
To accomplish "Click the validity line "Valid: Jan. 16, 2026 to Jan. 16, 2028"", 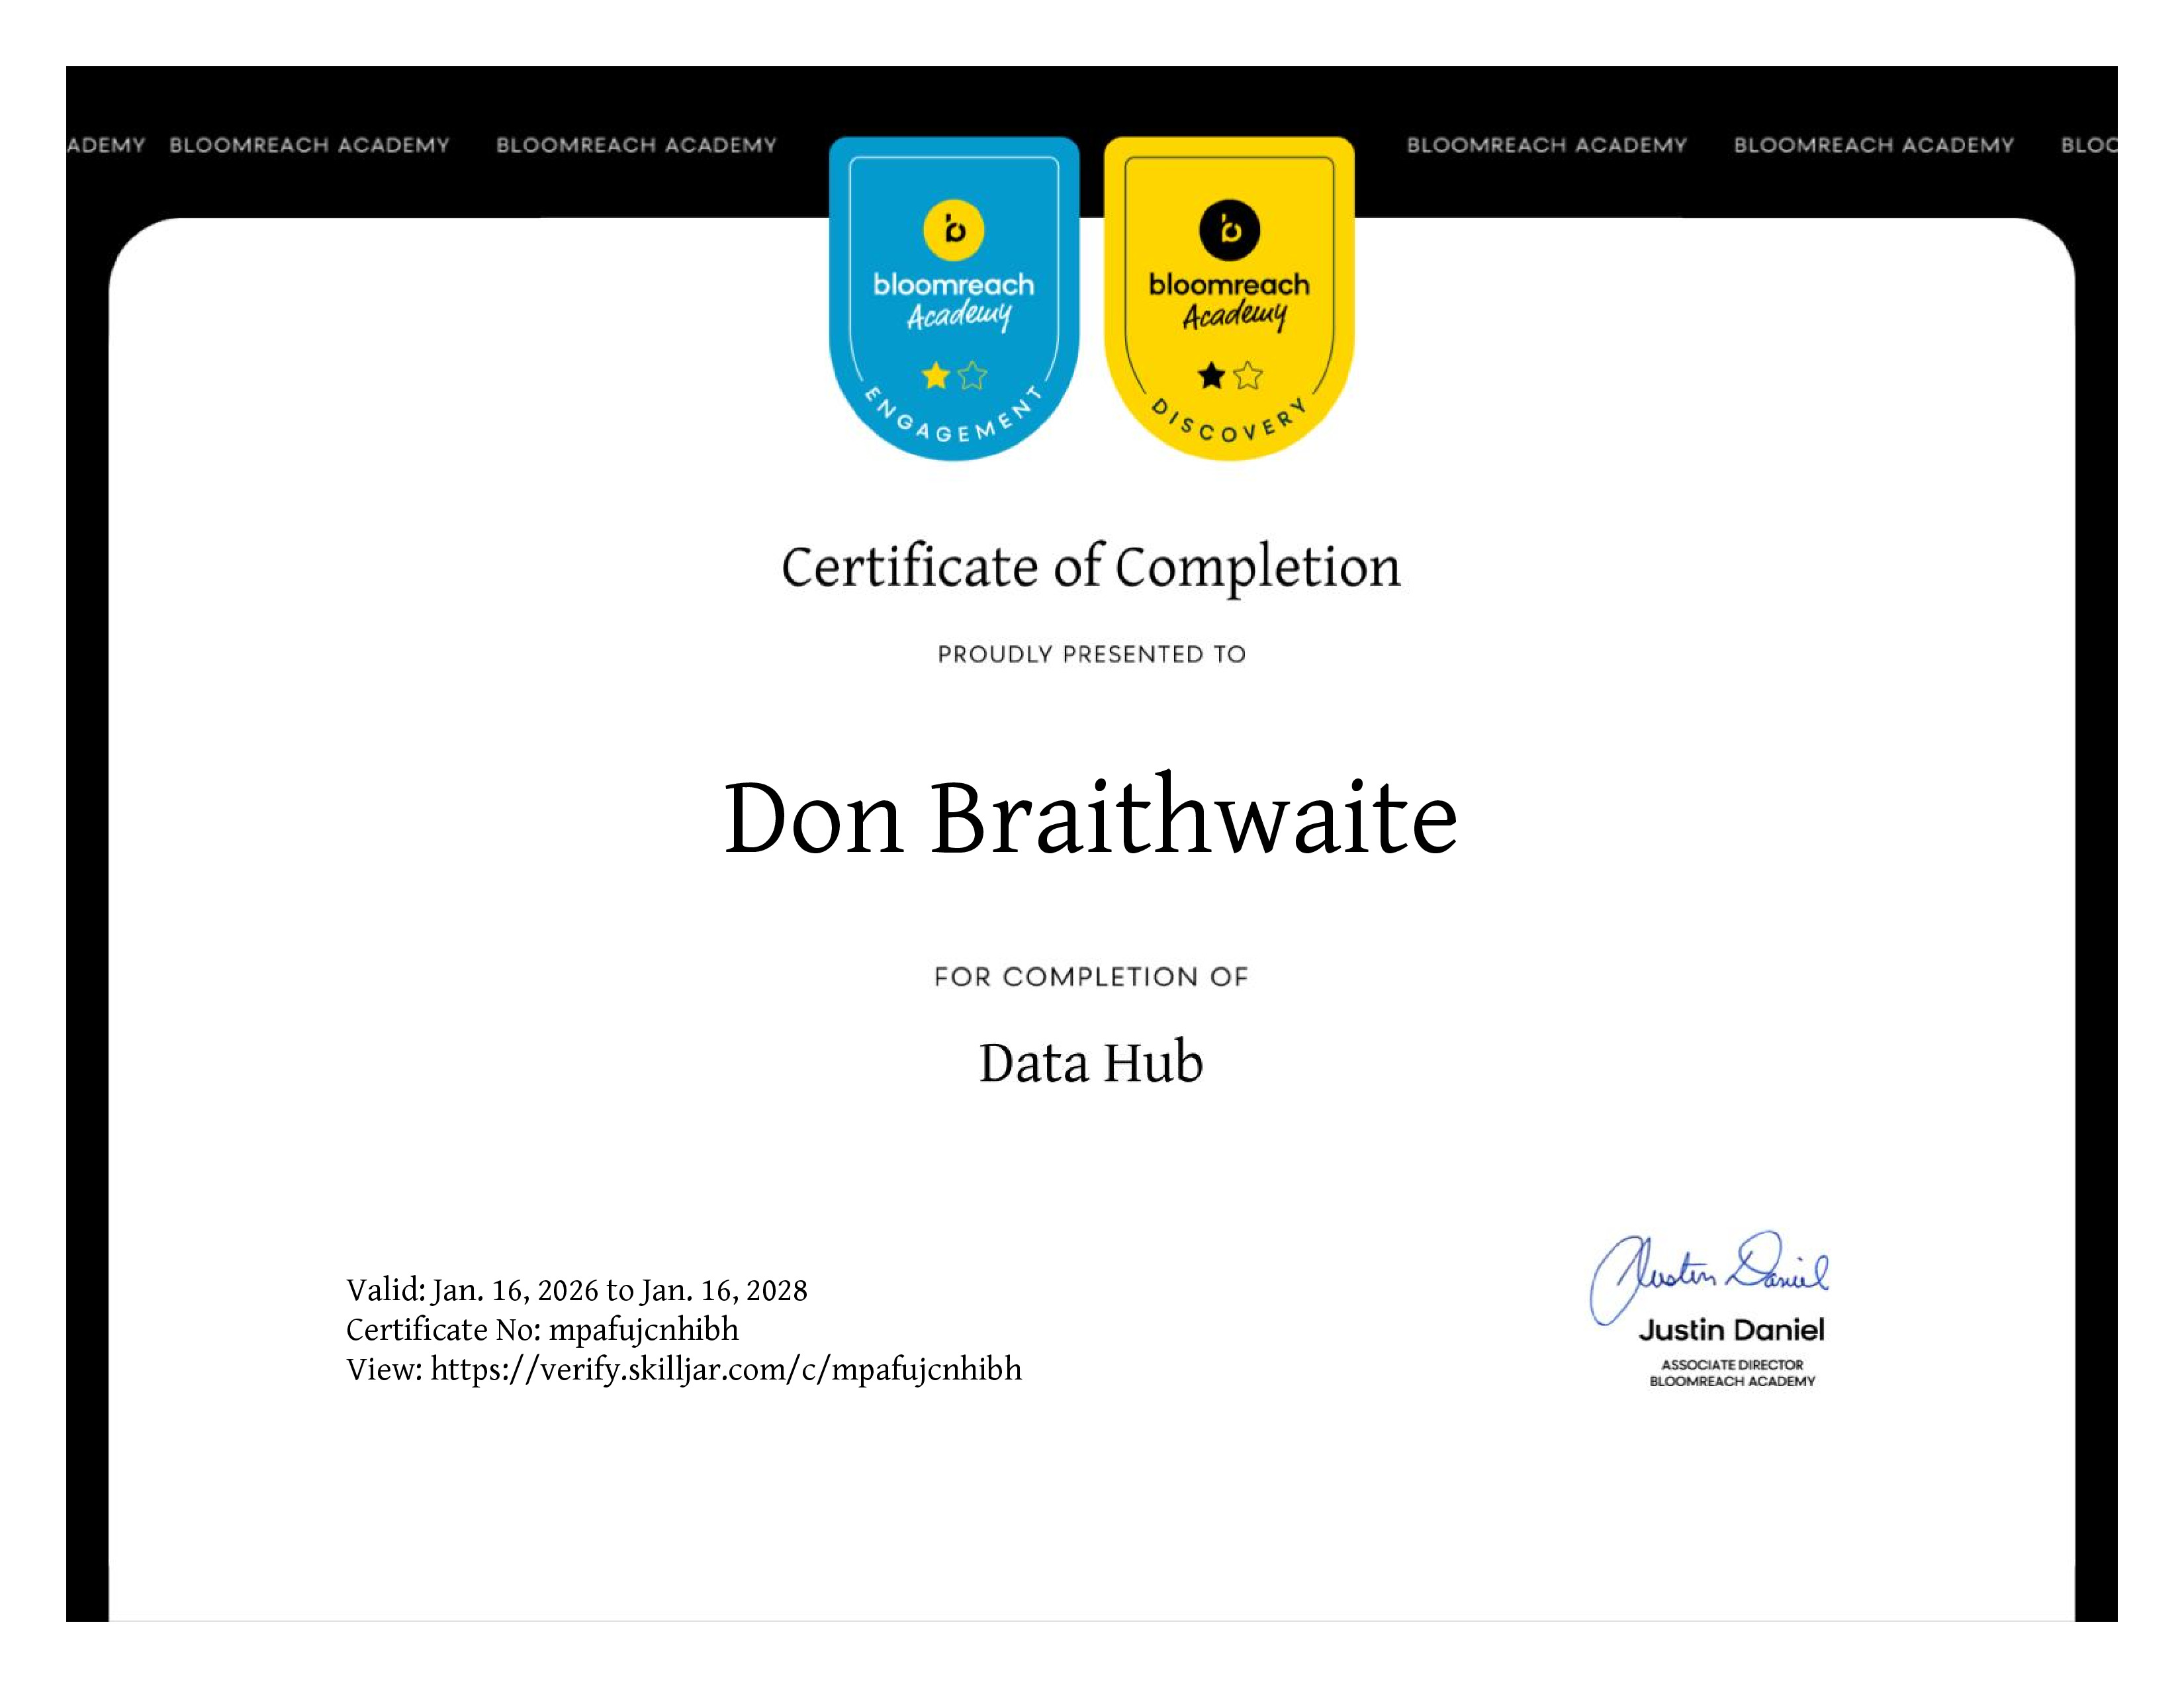I will (x=577, y=1290).
